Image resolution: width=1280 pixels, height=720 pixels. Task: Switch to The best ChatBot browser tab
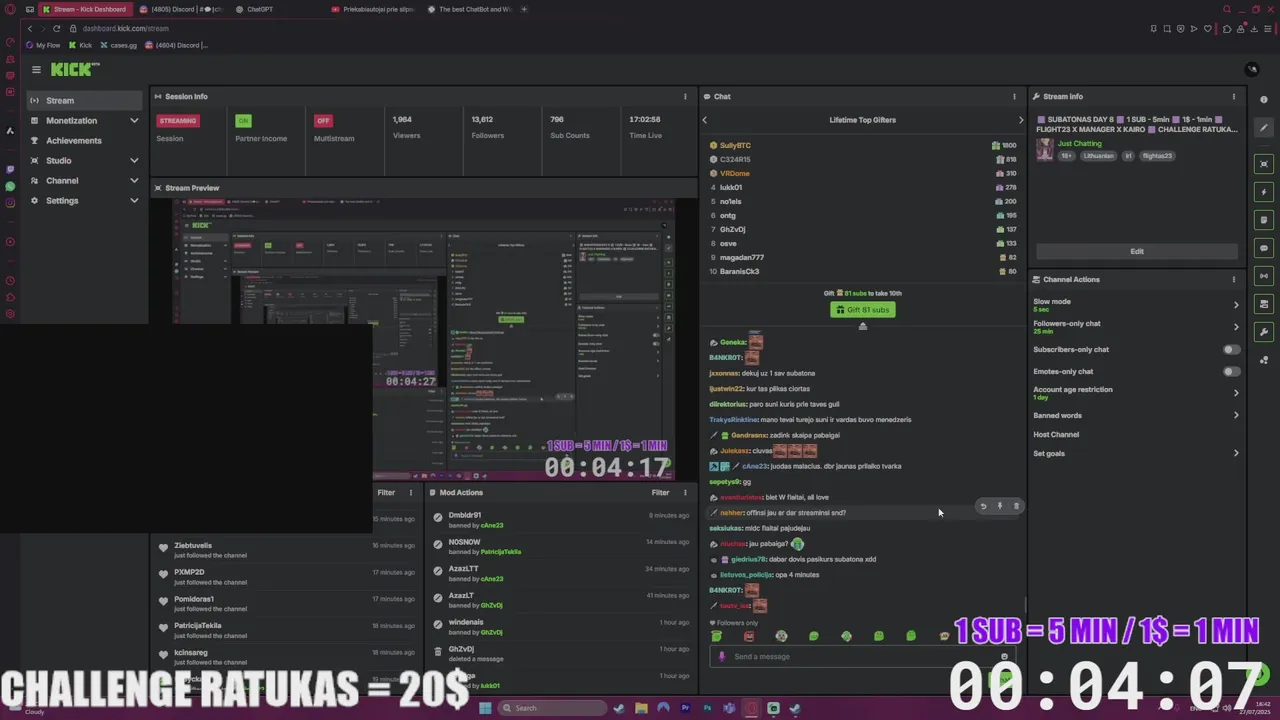[x=470, y=9]
